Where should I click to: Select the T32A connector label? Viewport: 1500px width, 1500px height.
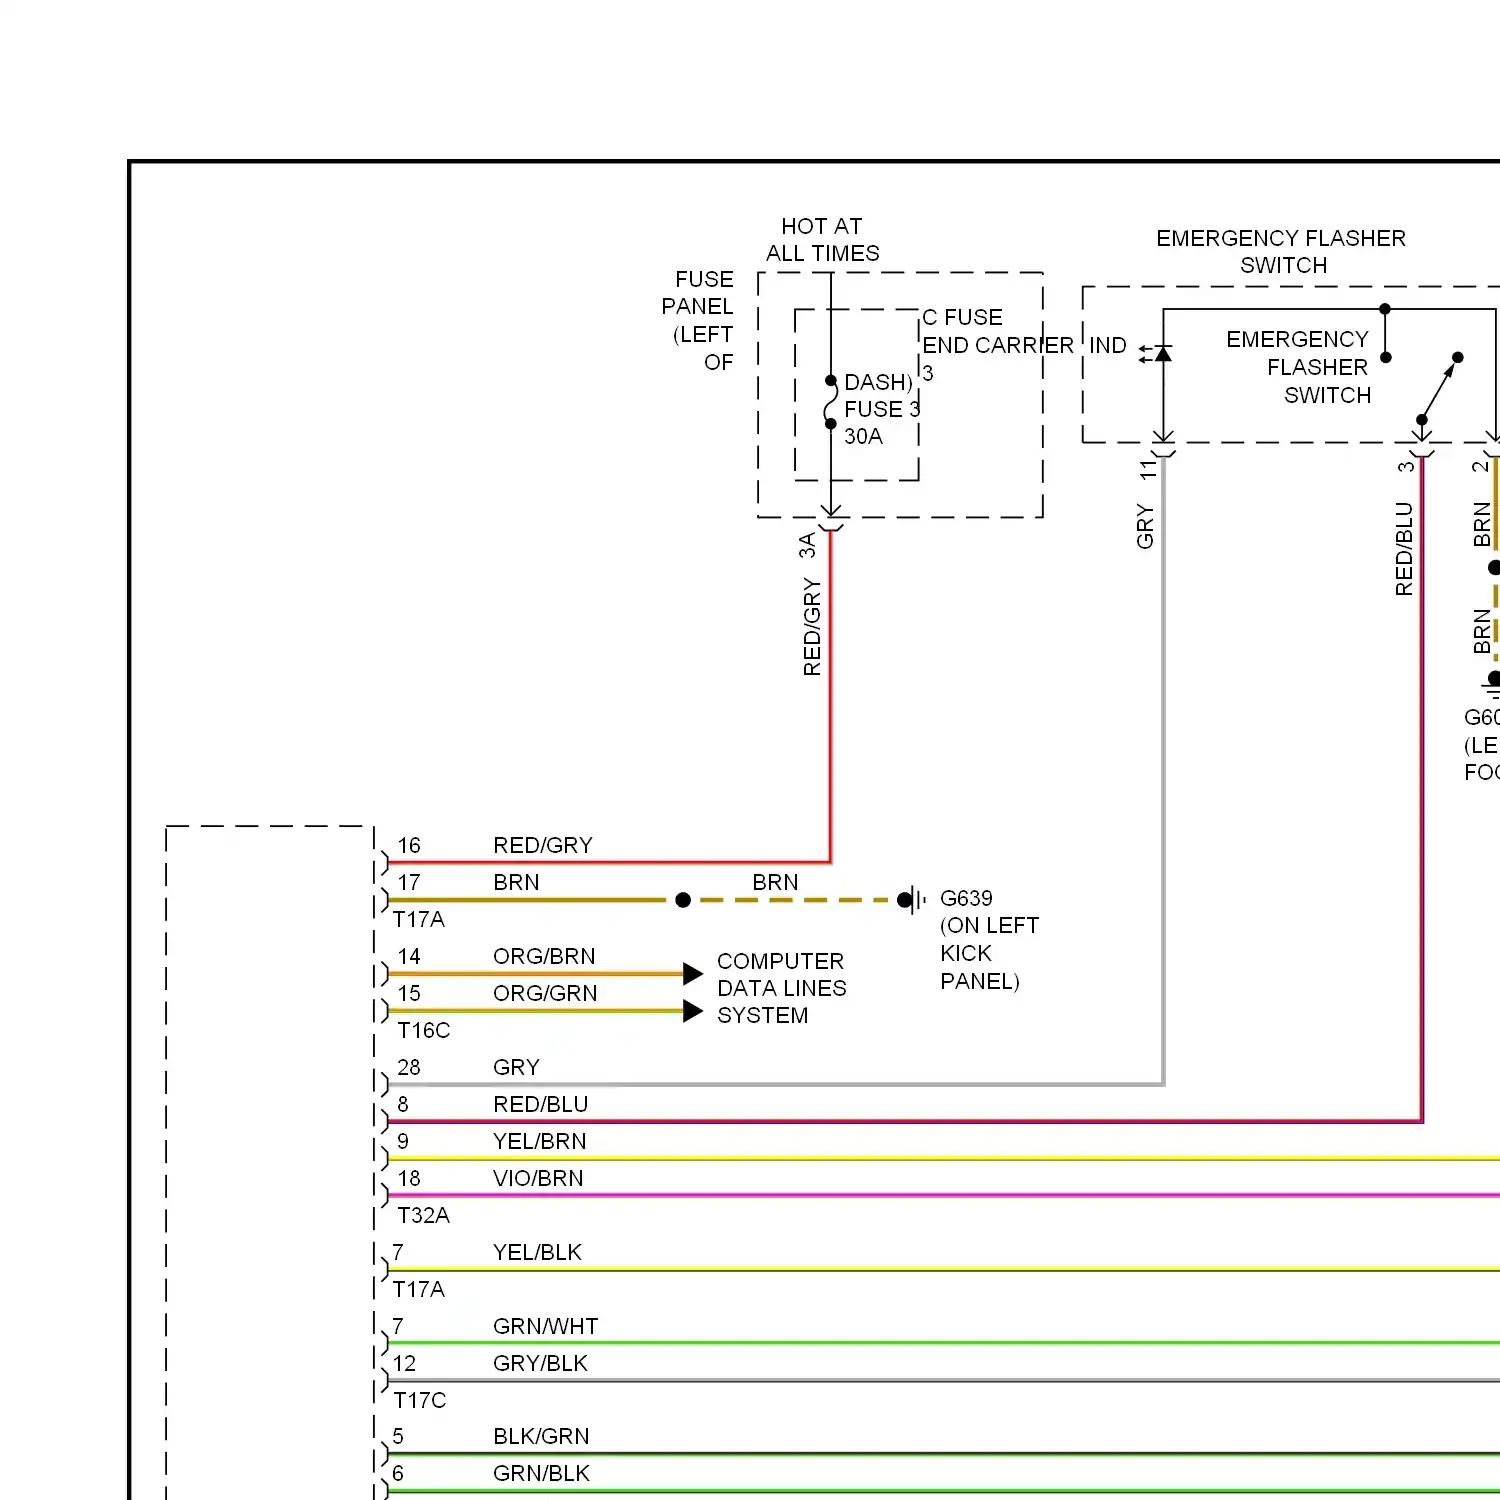424,1215
